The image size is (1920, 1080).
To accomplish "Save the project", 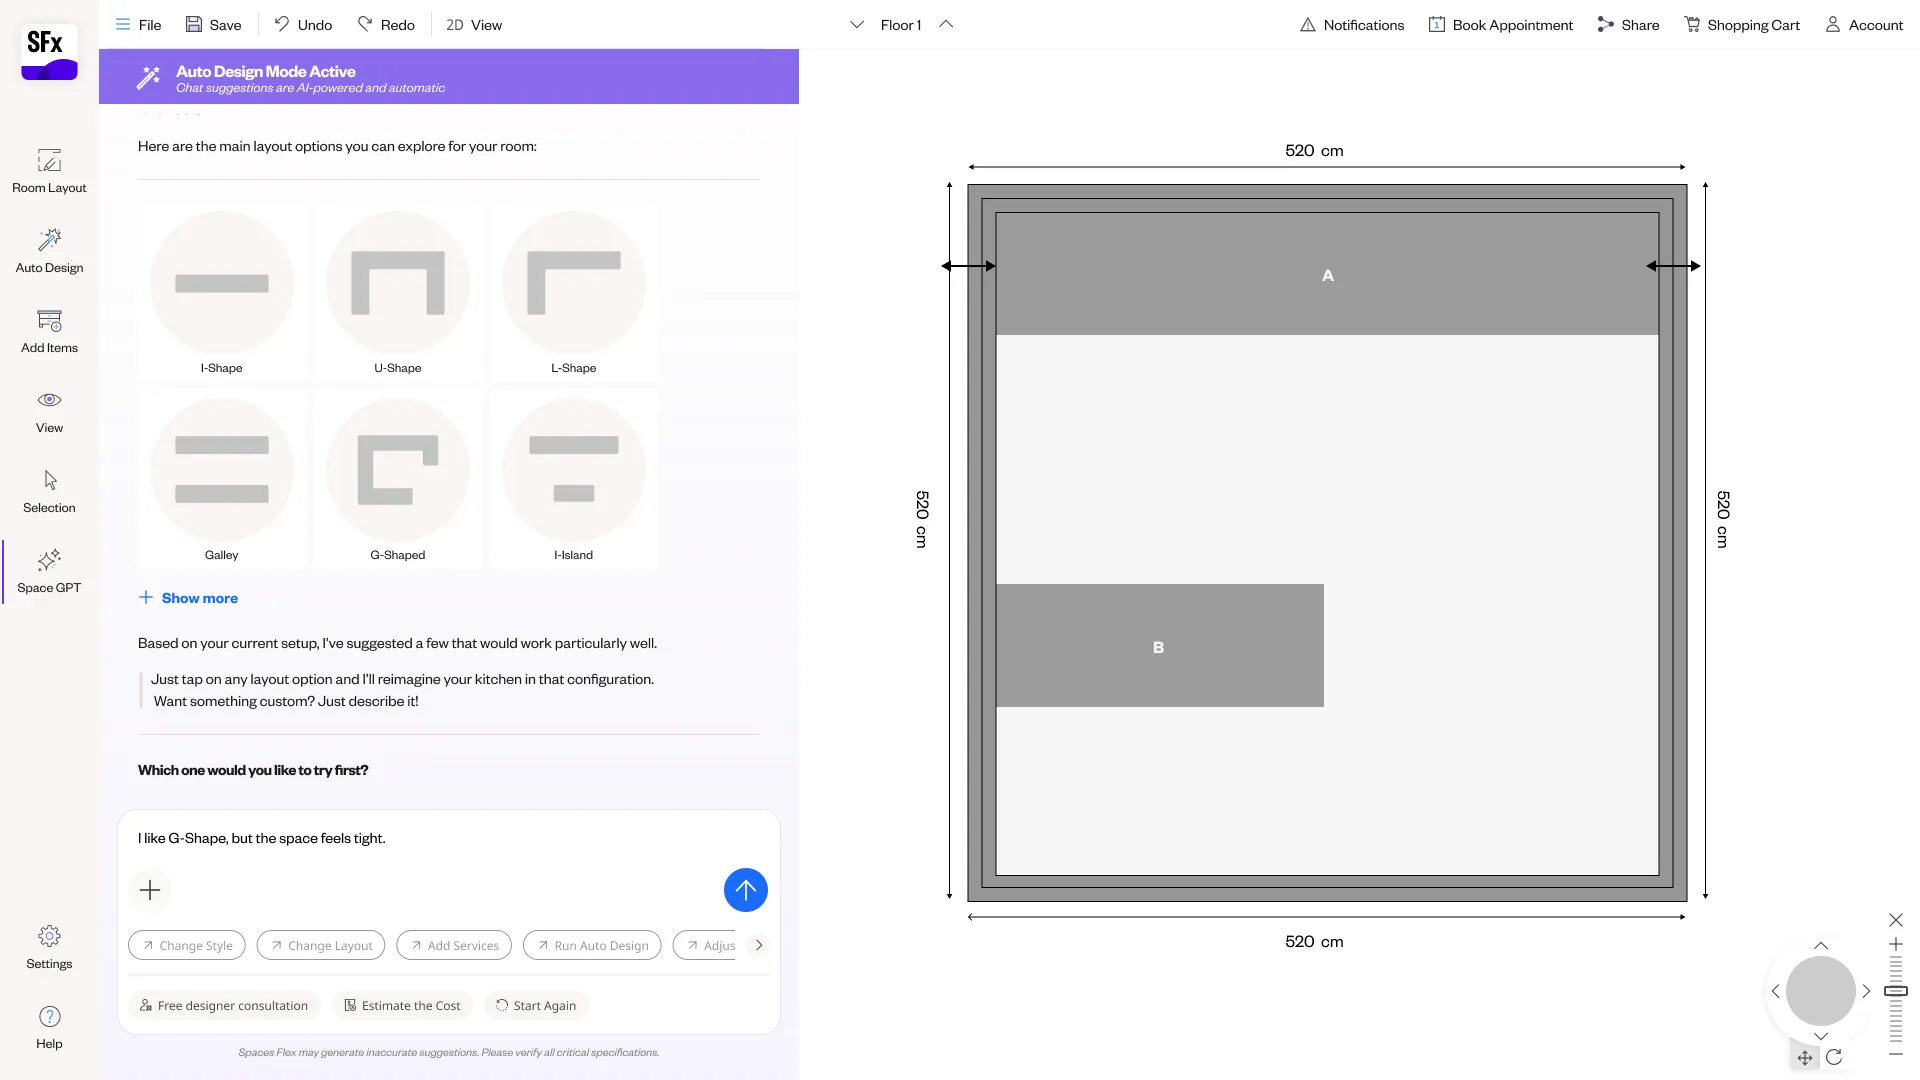I will 213,25.
